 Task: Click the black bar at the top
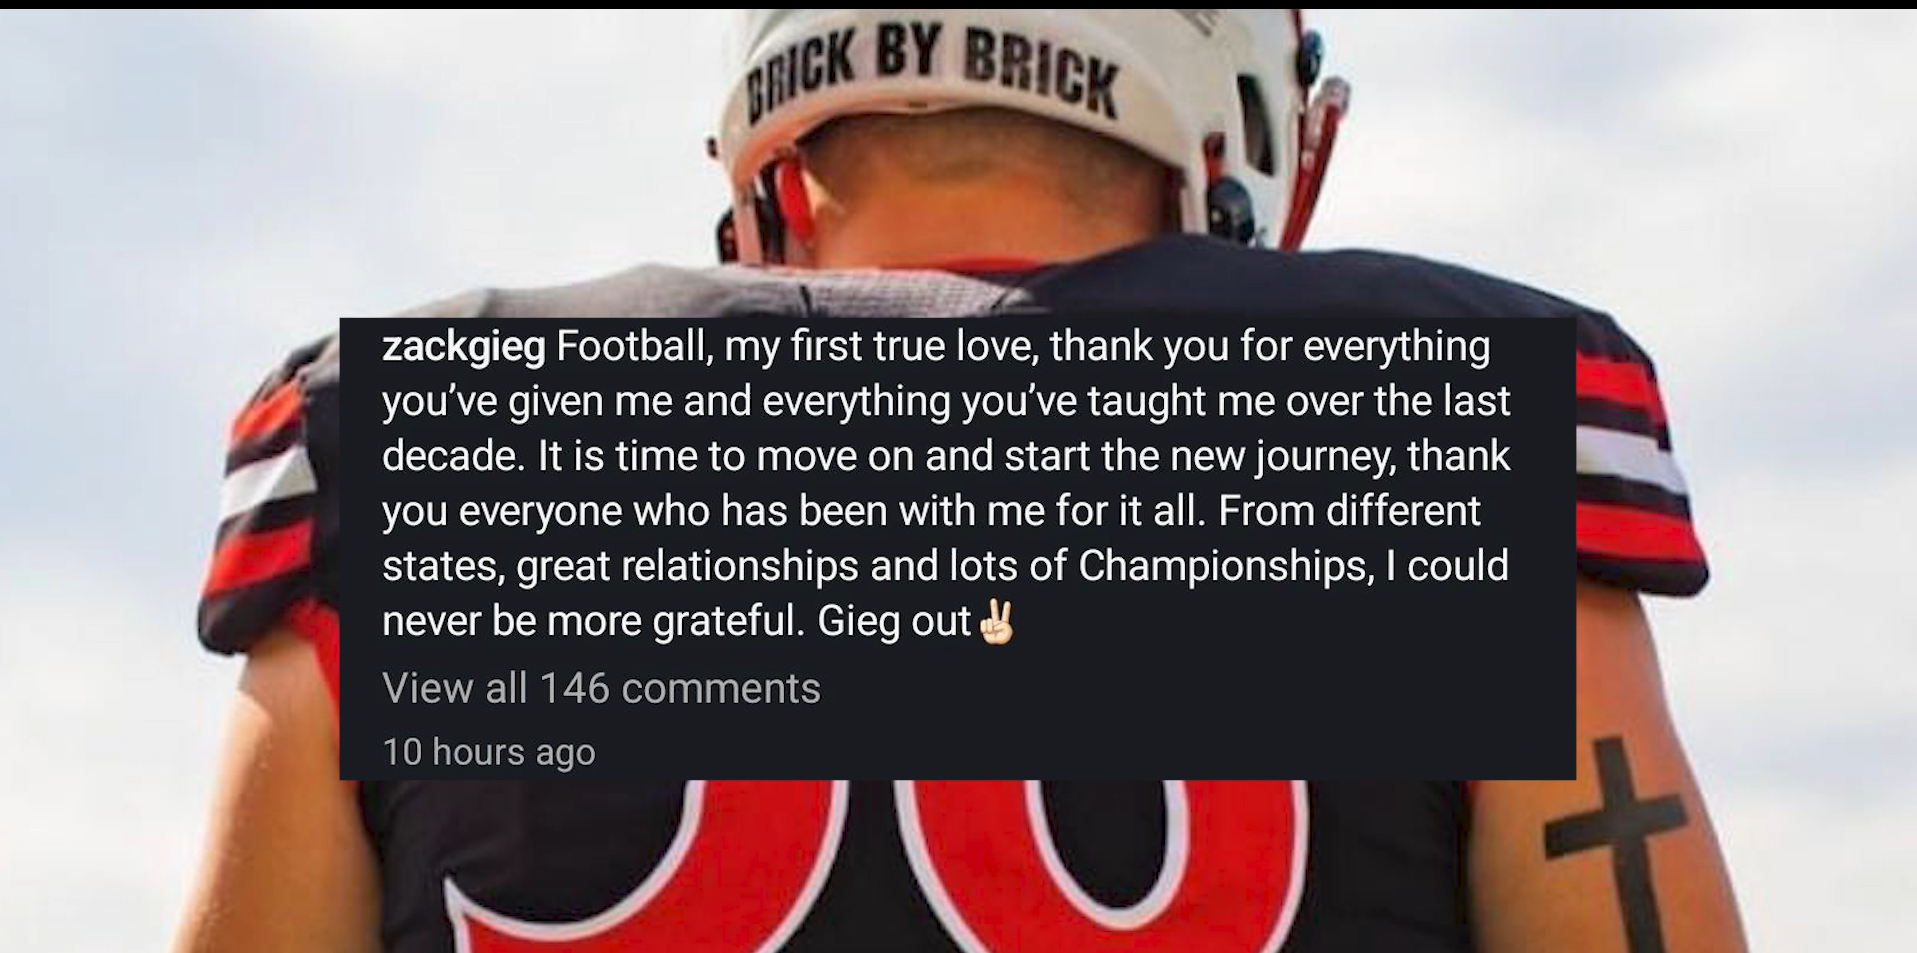(x=958, y=4)
